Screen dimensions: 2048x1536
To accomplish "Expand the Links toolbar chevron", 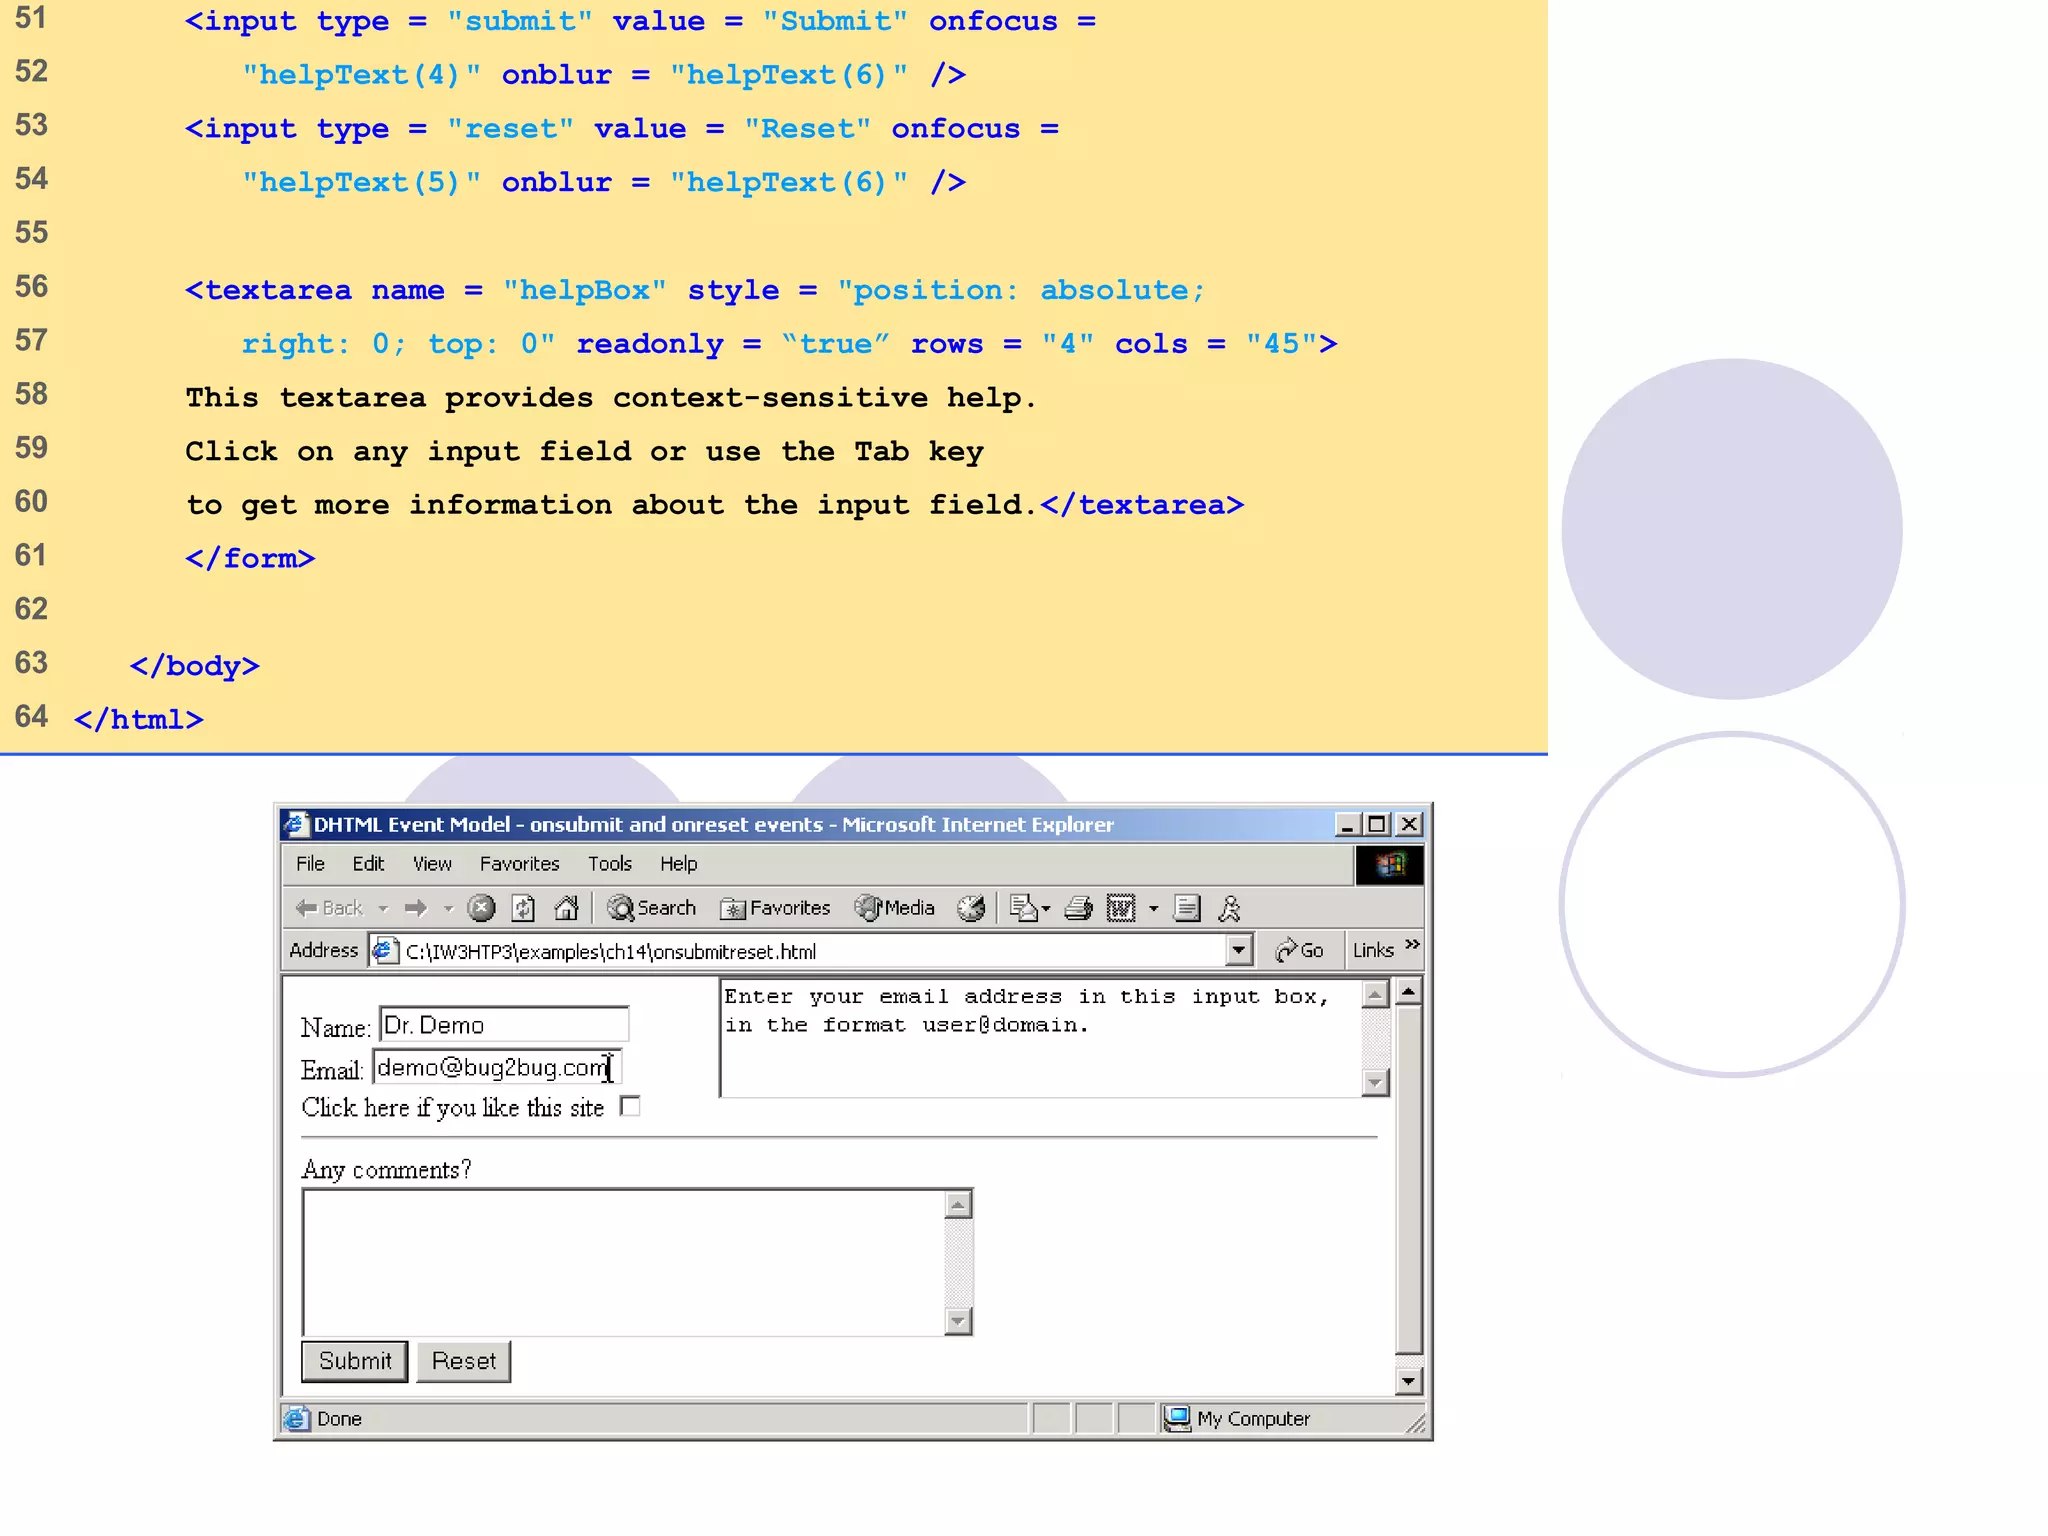I will (x=1412, y=945).
